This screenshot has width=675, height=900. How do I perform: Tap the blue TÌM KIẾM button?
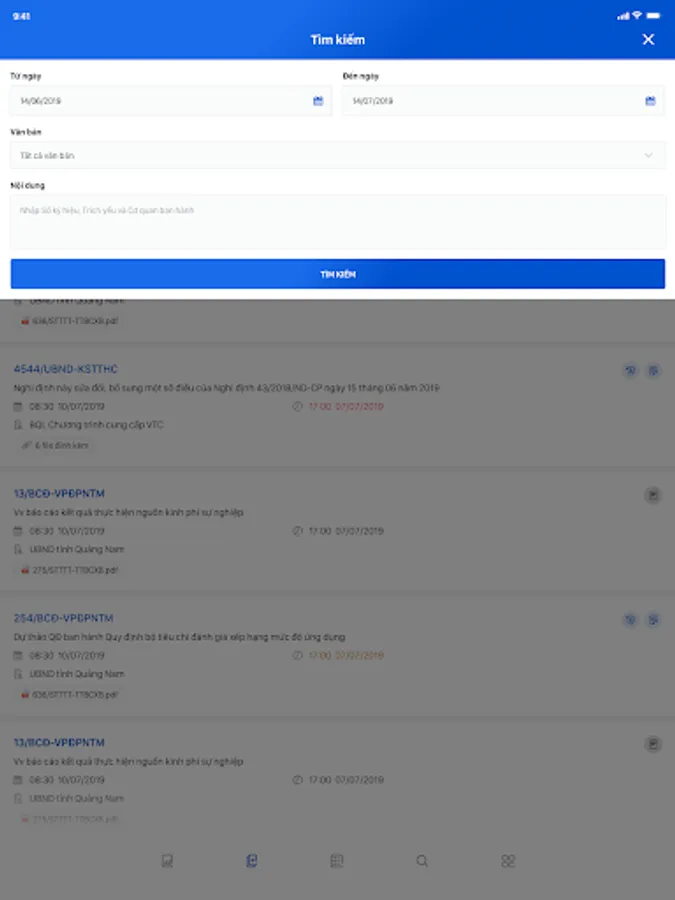[338, 274]
